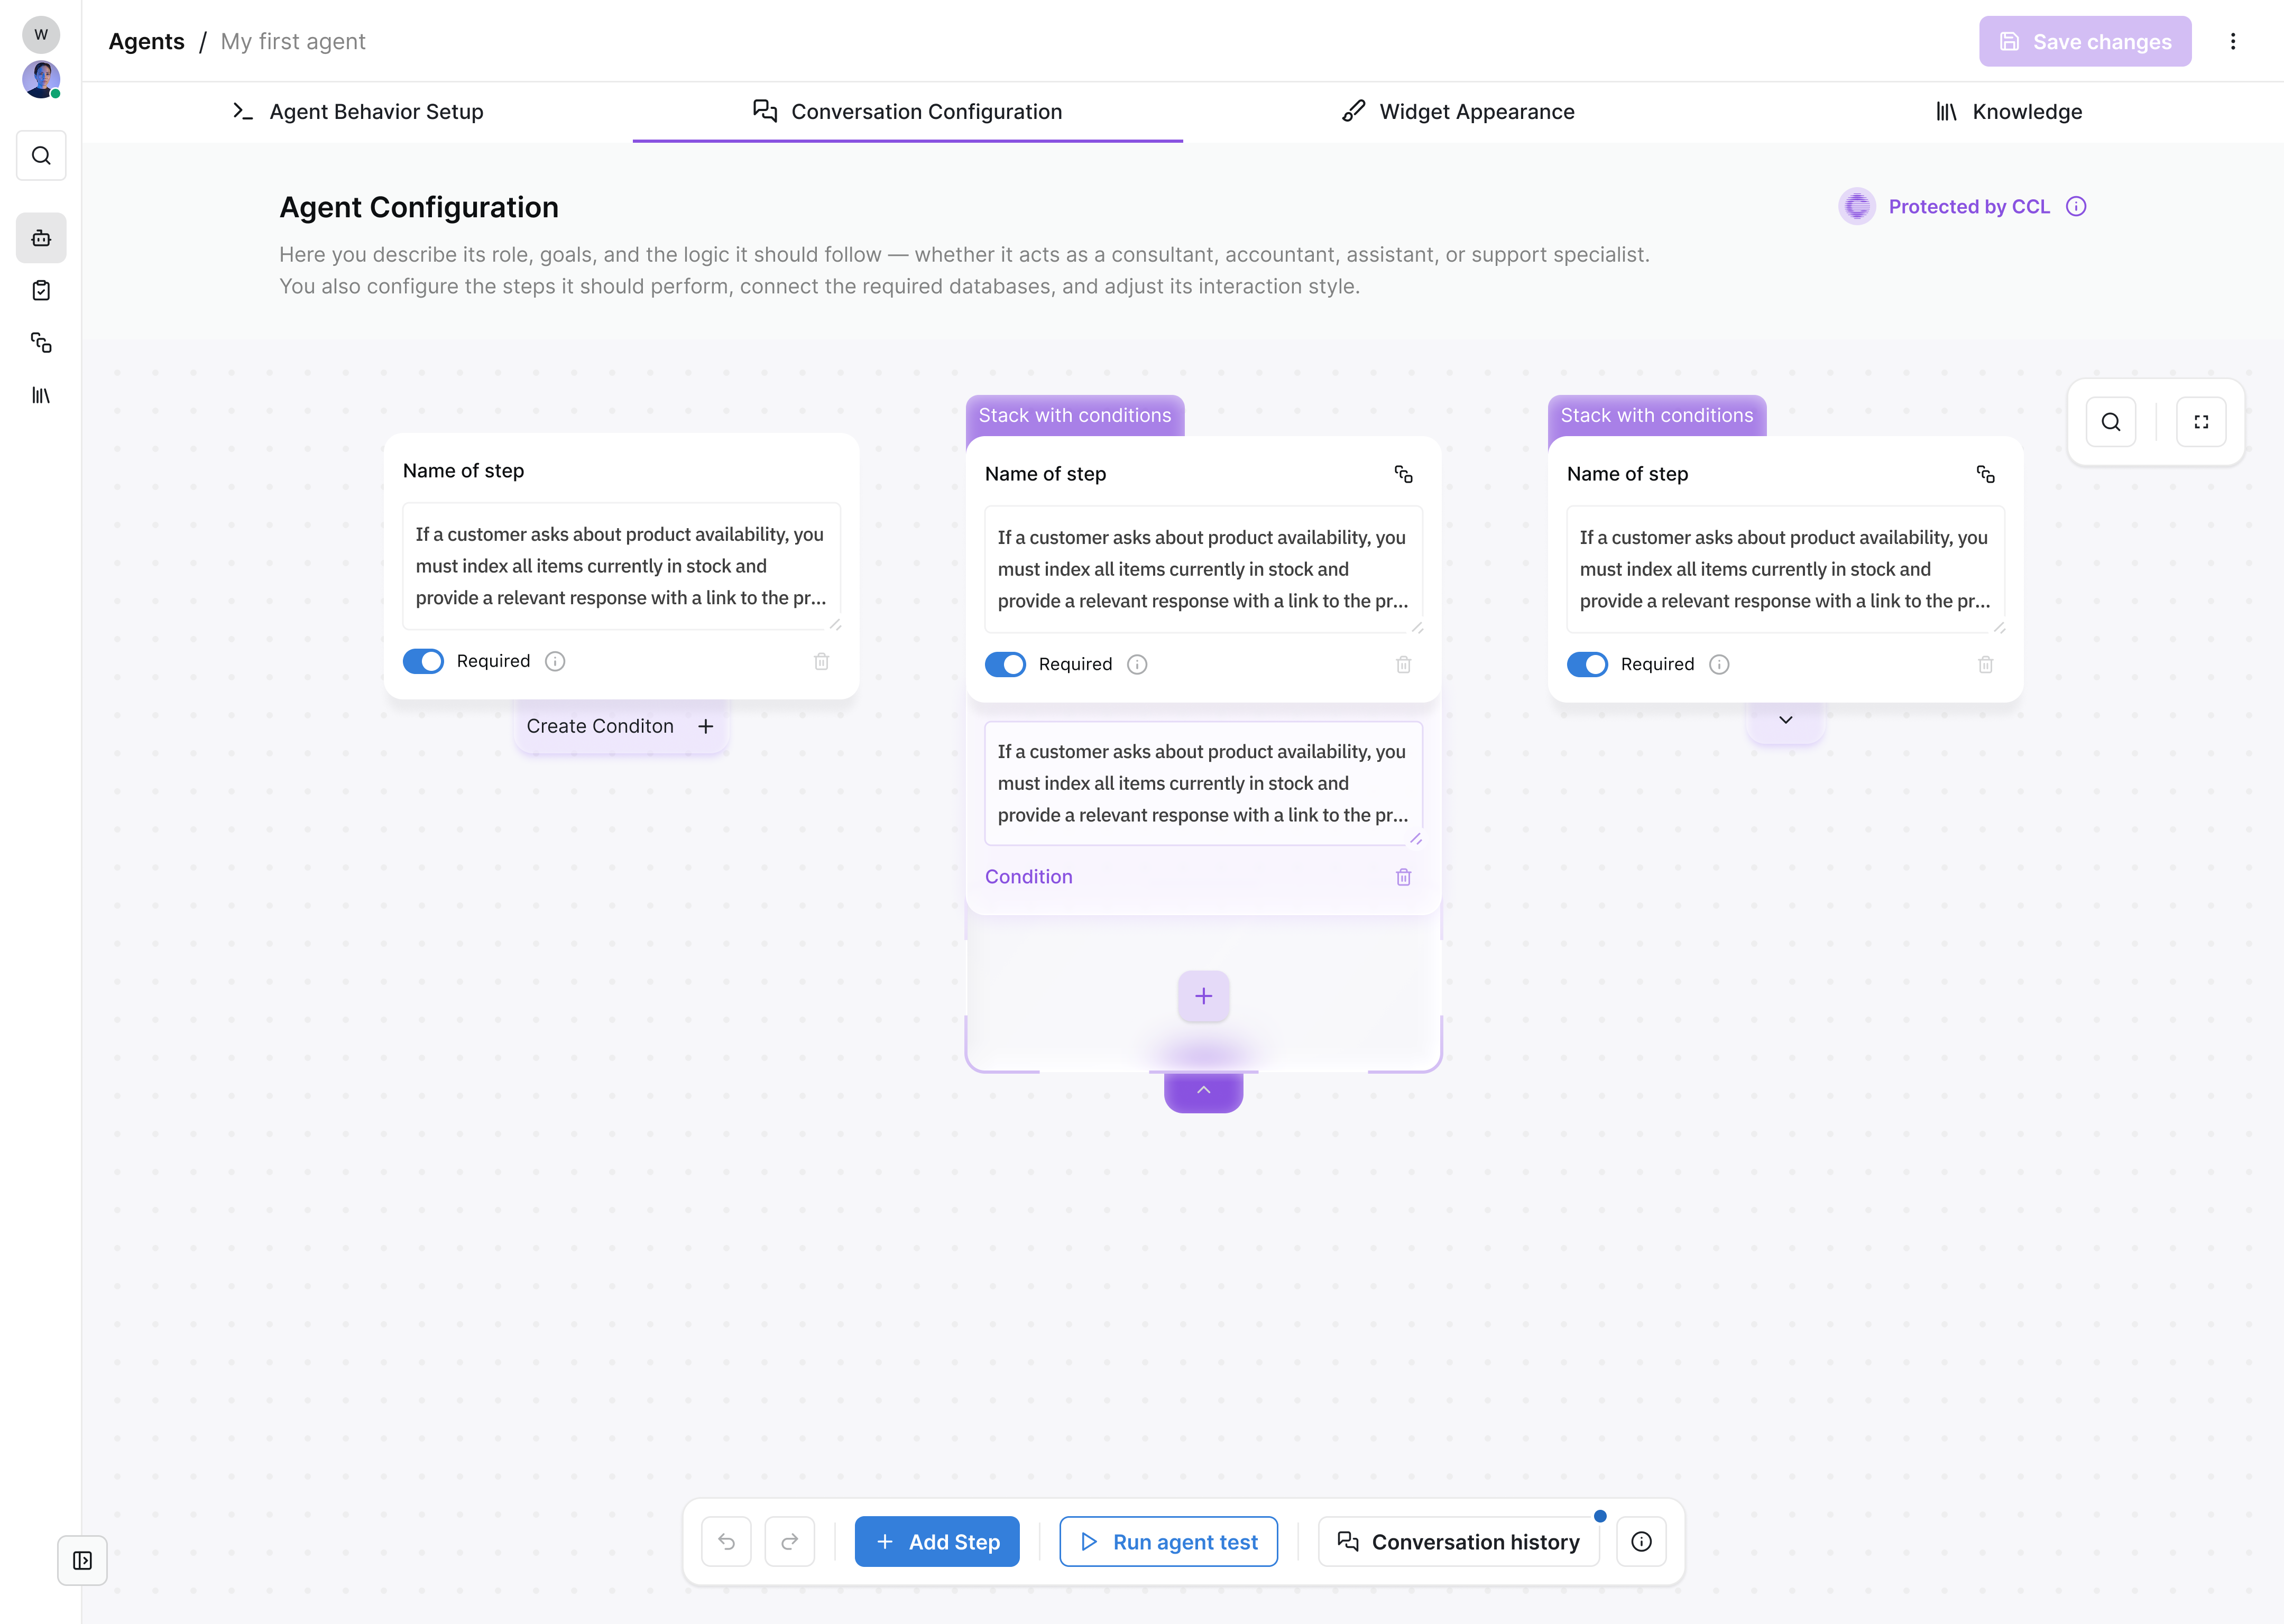The image size is (2284, 1624).
Task: Open the three-dot more options menu
Action: [x=2232, y=41]
